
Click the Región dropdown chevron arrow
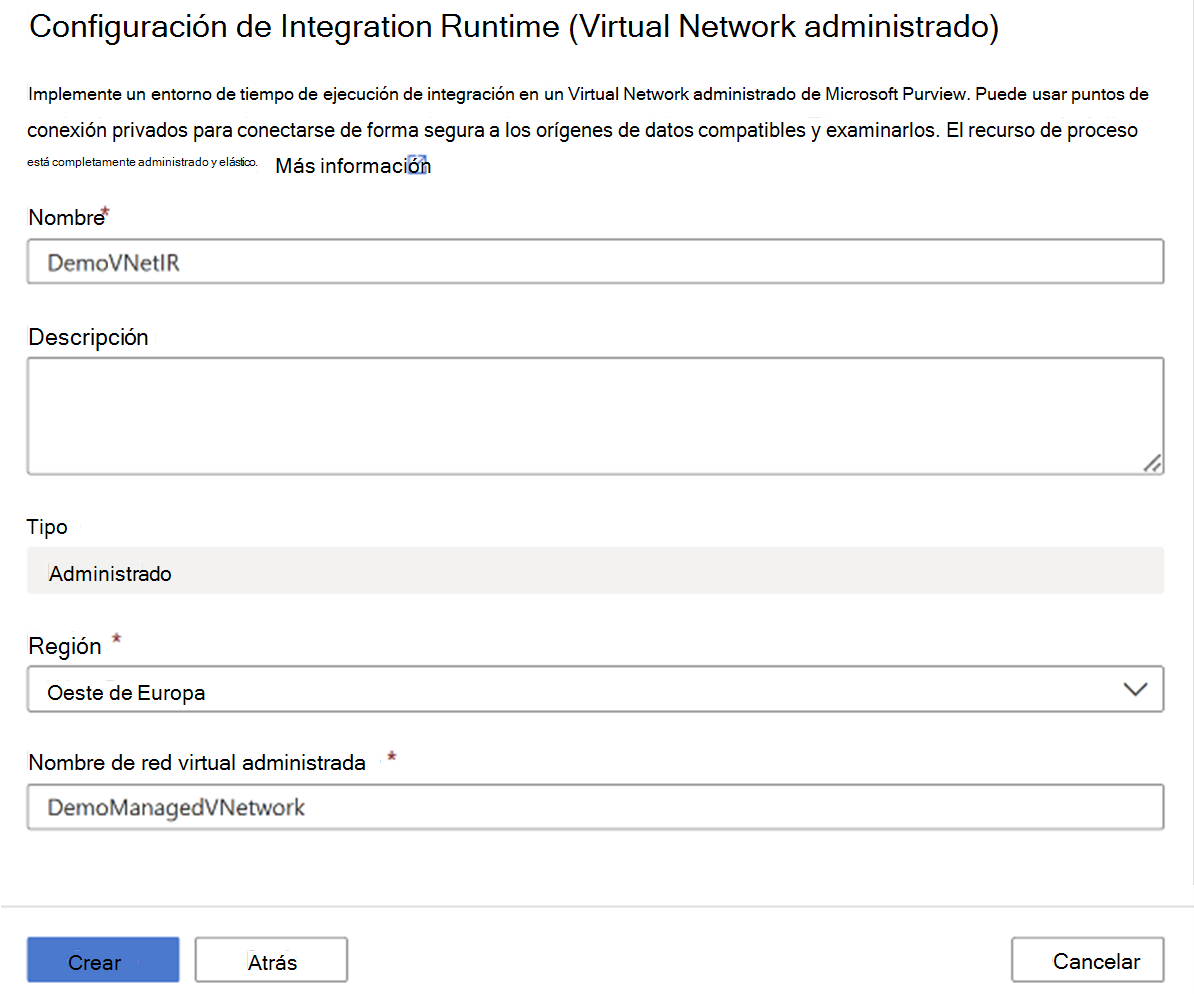pyautogui.click(x=1136, y=689)
